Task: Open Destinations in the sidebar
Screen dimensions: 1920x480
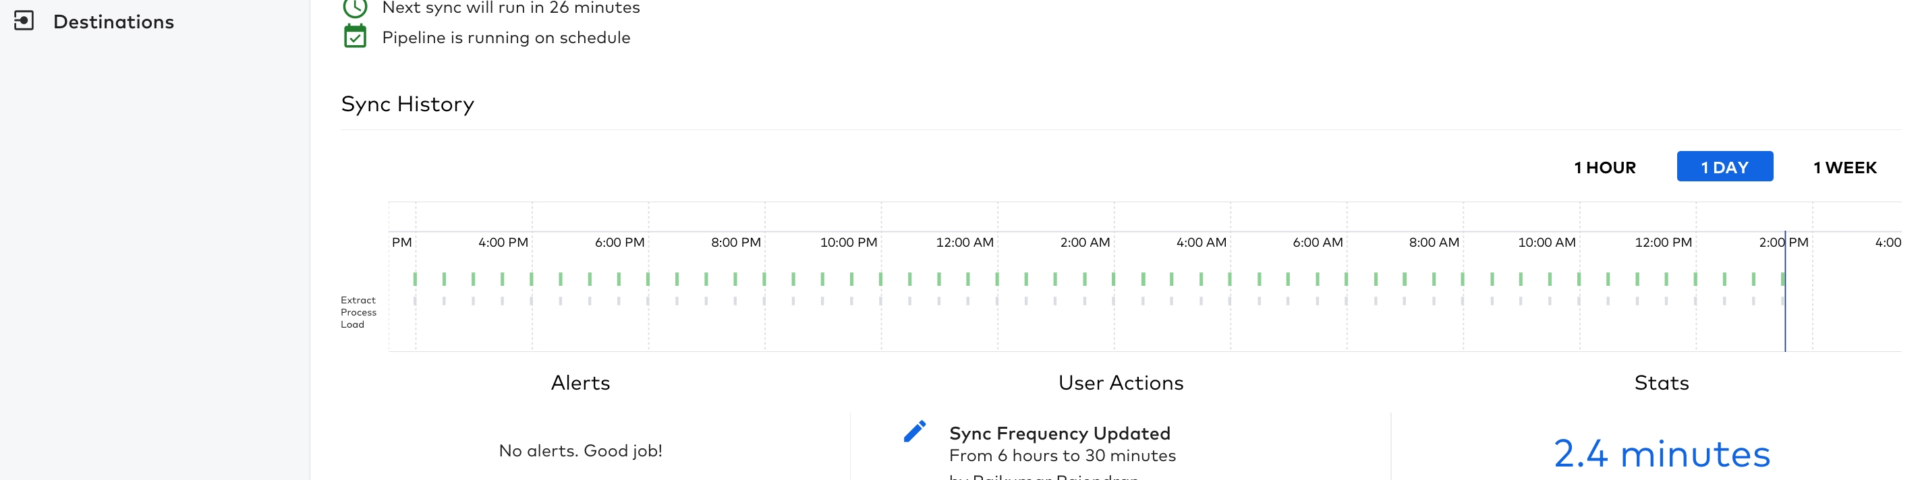Action: [x=113, y=22]
